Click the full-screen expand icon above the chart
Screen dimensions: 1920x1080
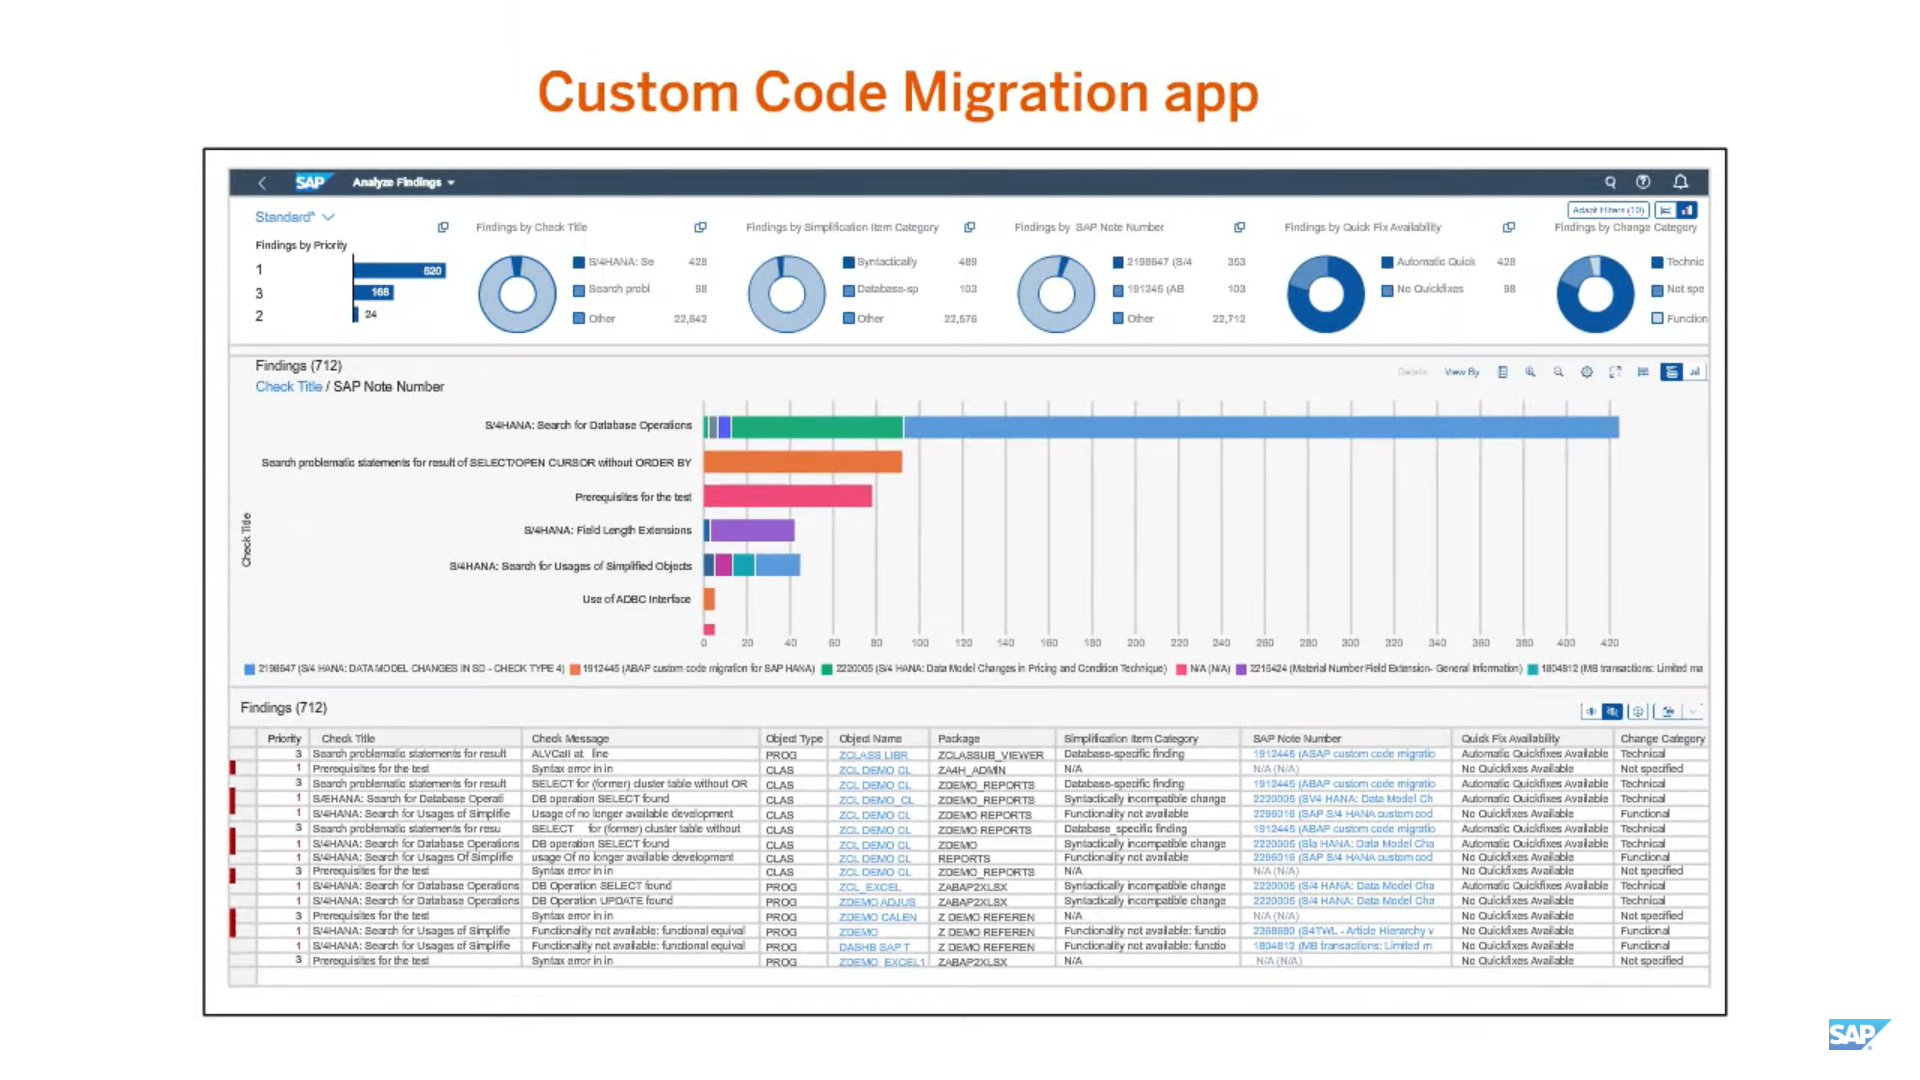(1616, 372)
